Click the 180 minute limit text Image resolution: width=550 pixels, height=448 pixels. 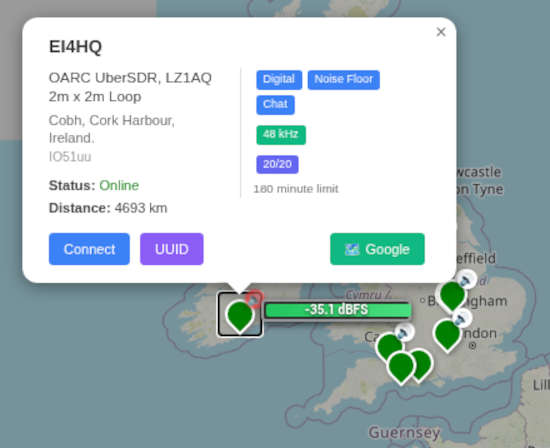coord(296,189)
